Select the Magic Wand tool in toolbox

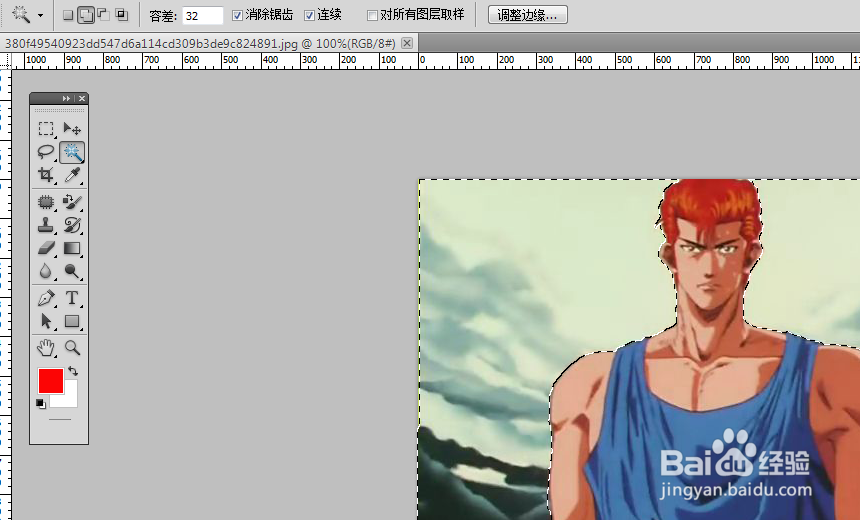(72, 152)
